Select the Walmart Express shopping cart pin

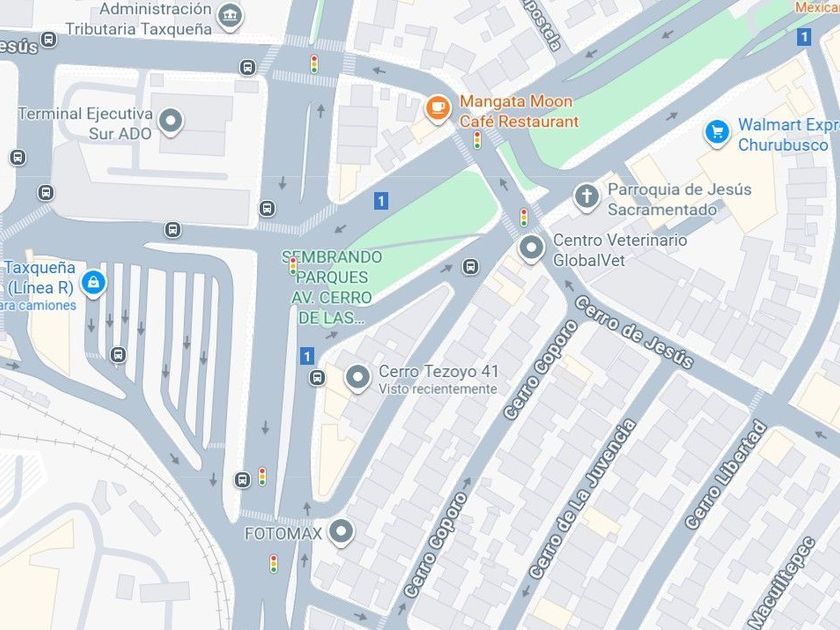[x=717, y=132]
